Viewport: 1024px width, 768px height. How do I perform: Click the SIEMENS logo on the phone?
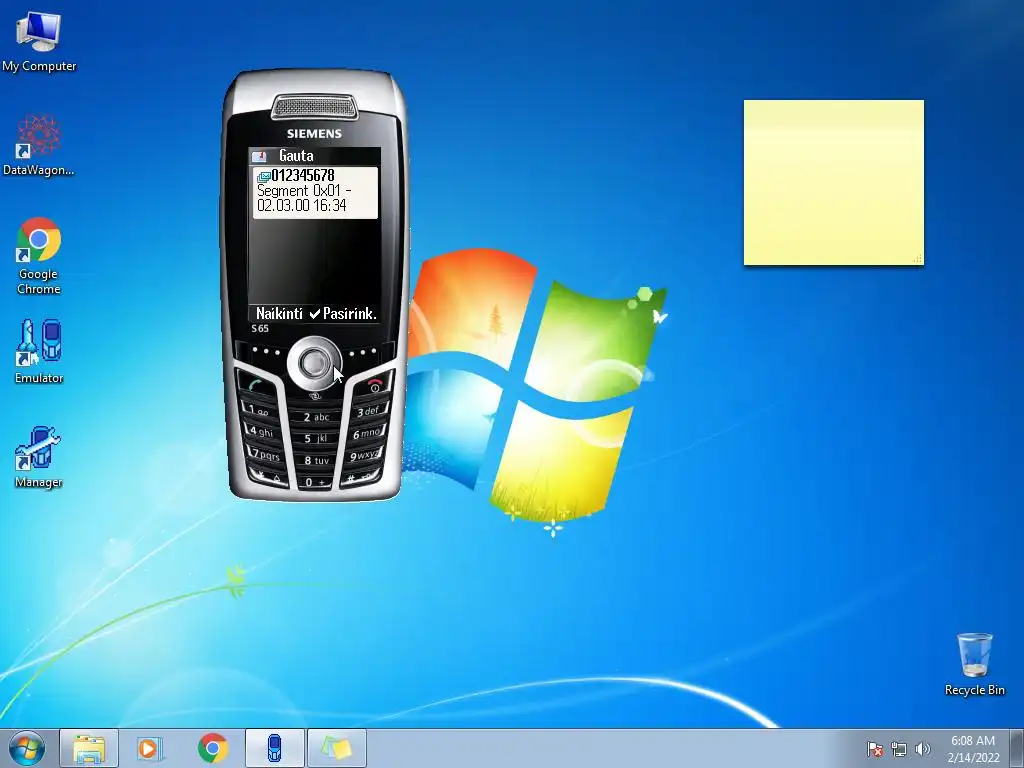(314, 134)
